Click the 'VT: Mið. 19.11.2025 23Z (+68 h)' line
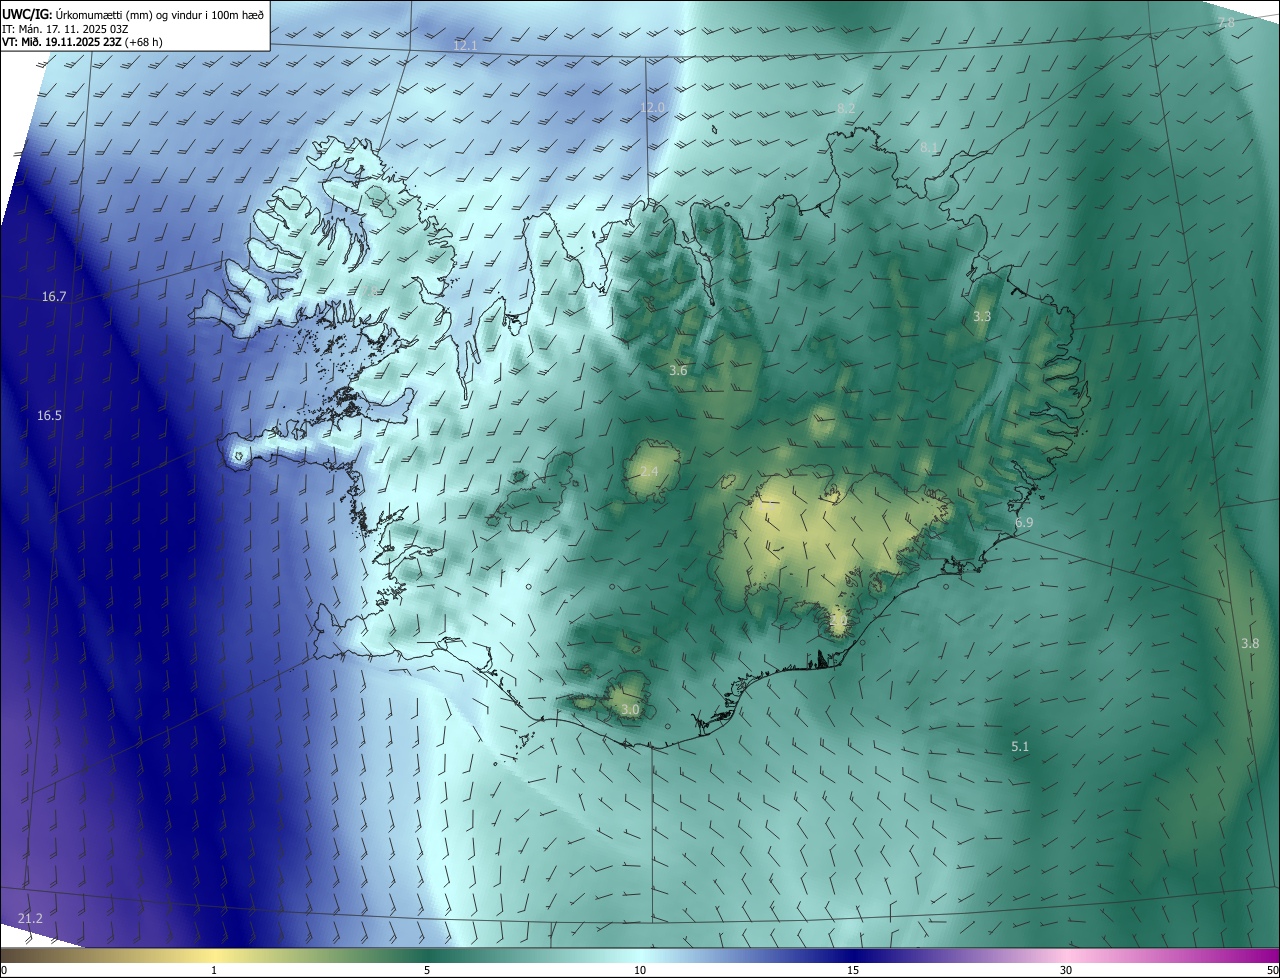The image size is (1280, 978). pyautogui.click(x=83, y=42)
